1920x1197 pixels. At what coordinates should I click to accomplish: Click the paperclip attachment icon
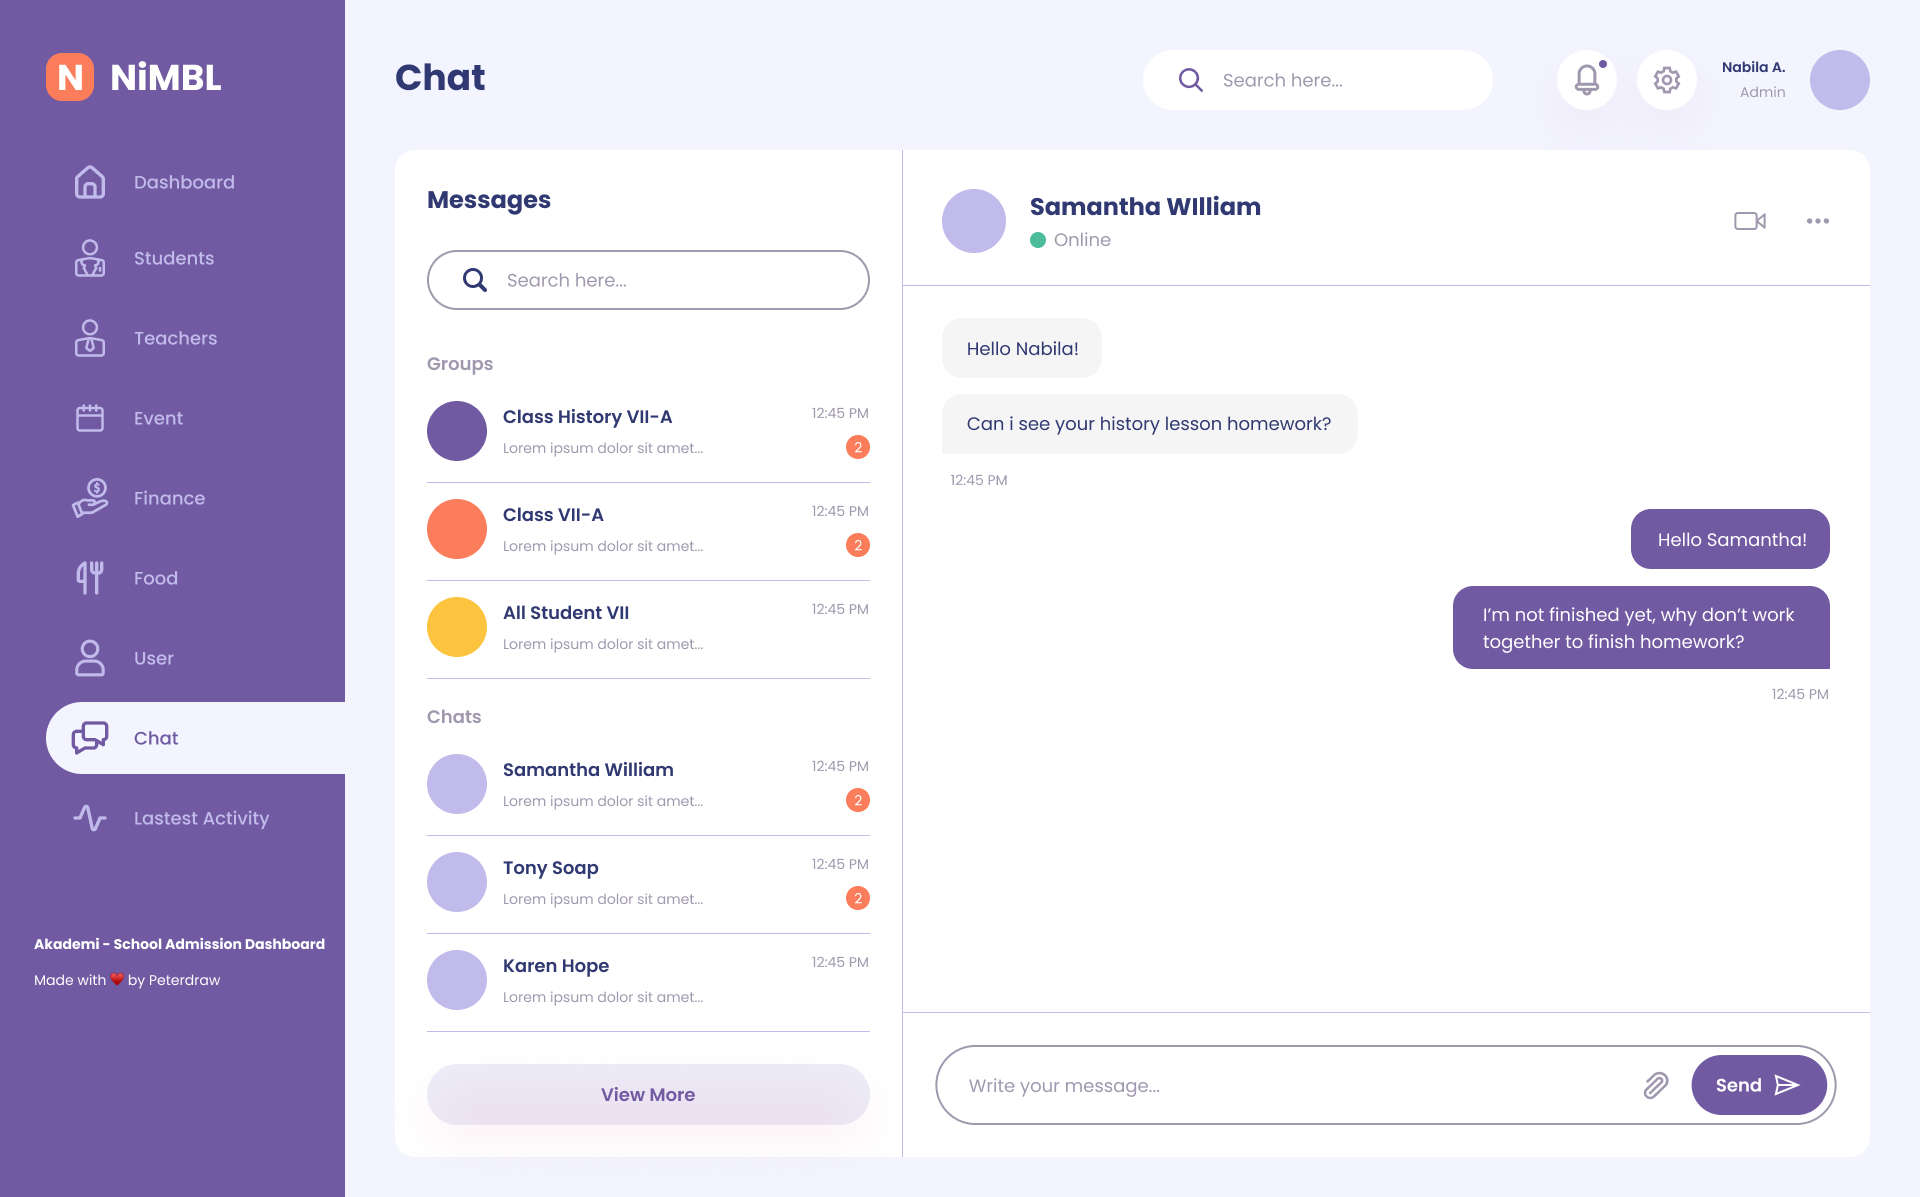pyautogui.click(x=1656, y=1085)
